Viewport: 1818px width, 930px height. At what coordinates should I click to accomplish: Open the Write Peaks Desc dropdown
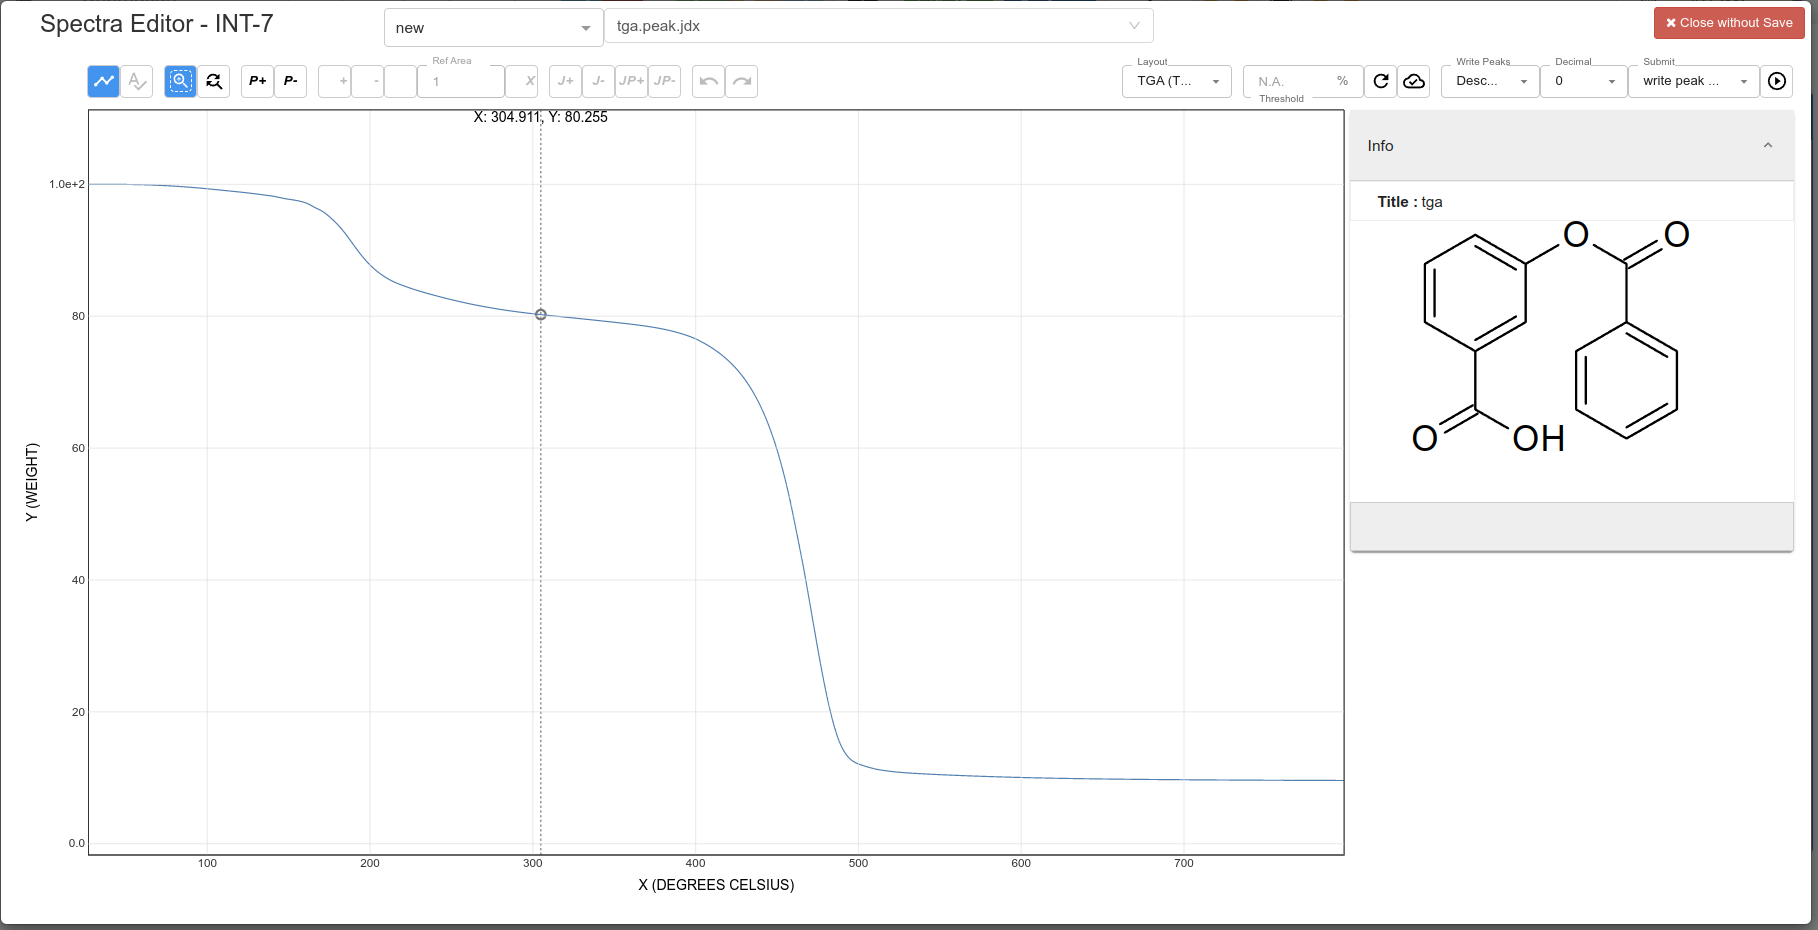pyautogui.click(x=1490, y=81)
